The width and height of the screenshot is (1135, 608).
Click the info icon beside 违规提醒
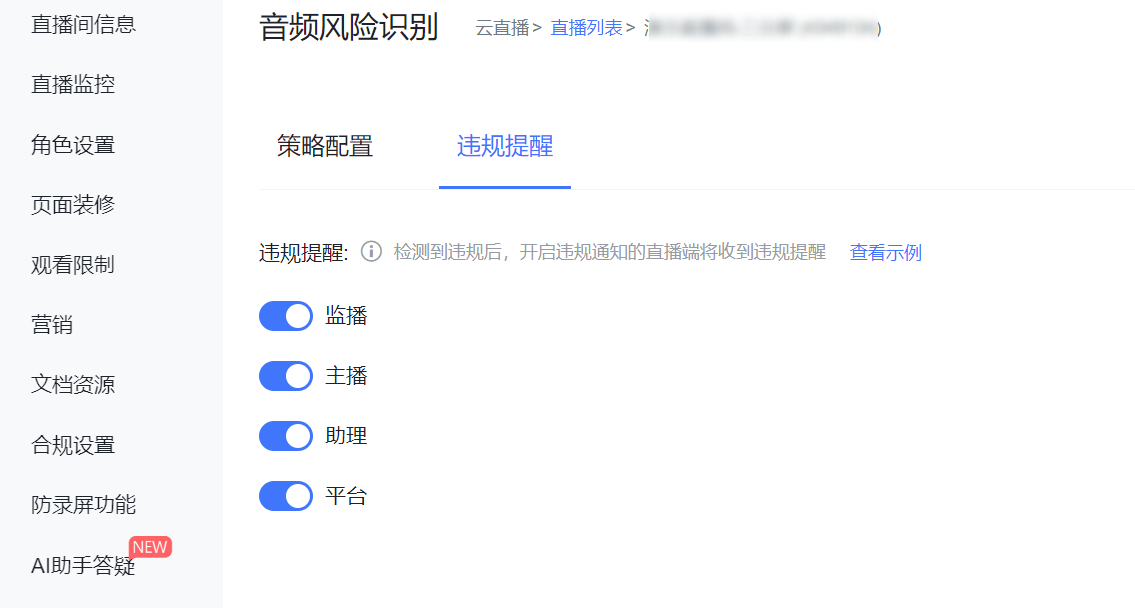pyautogui.click(x=371, y=251)
